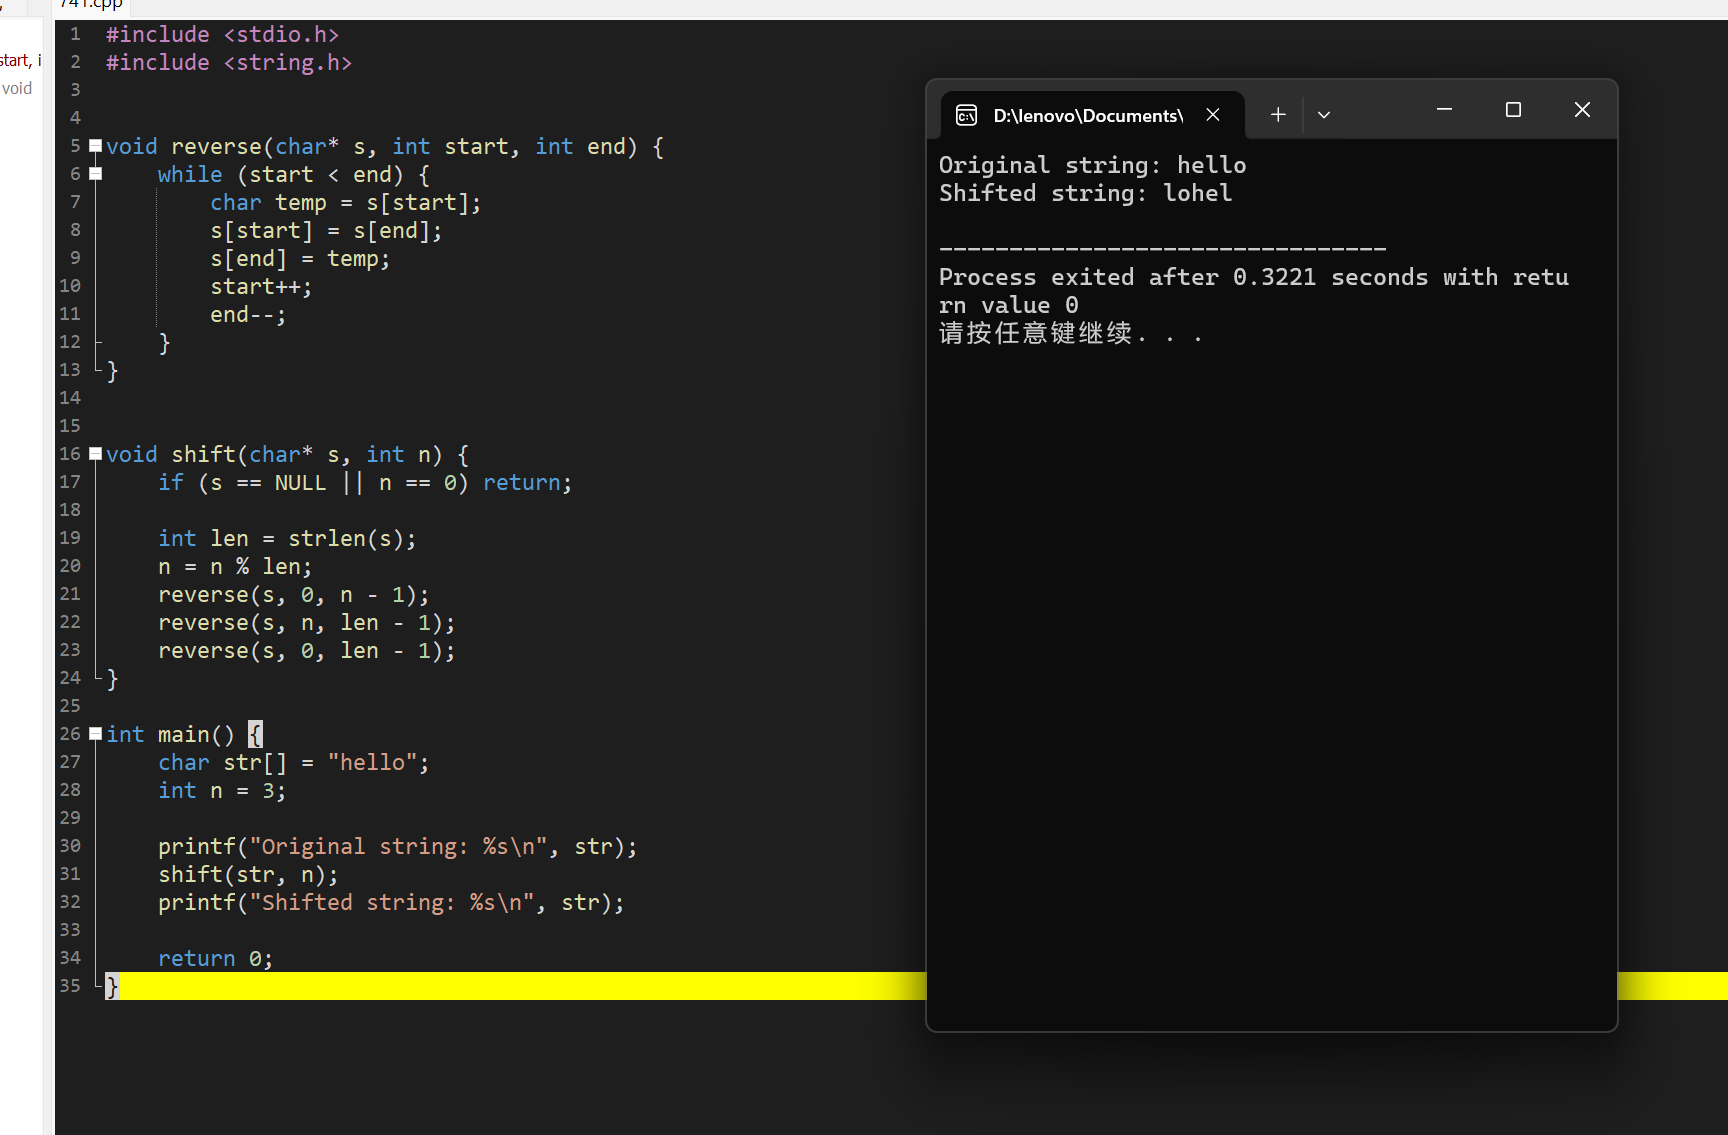
Task: Click the 's[start] = s[end];' line
Action: tap(326, 231)
